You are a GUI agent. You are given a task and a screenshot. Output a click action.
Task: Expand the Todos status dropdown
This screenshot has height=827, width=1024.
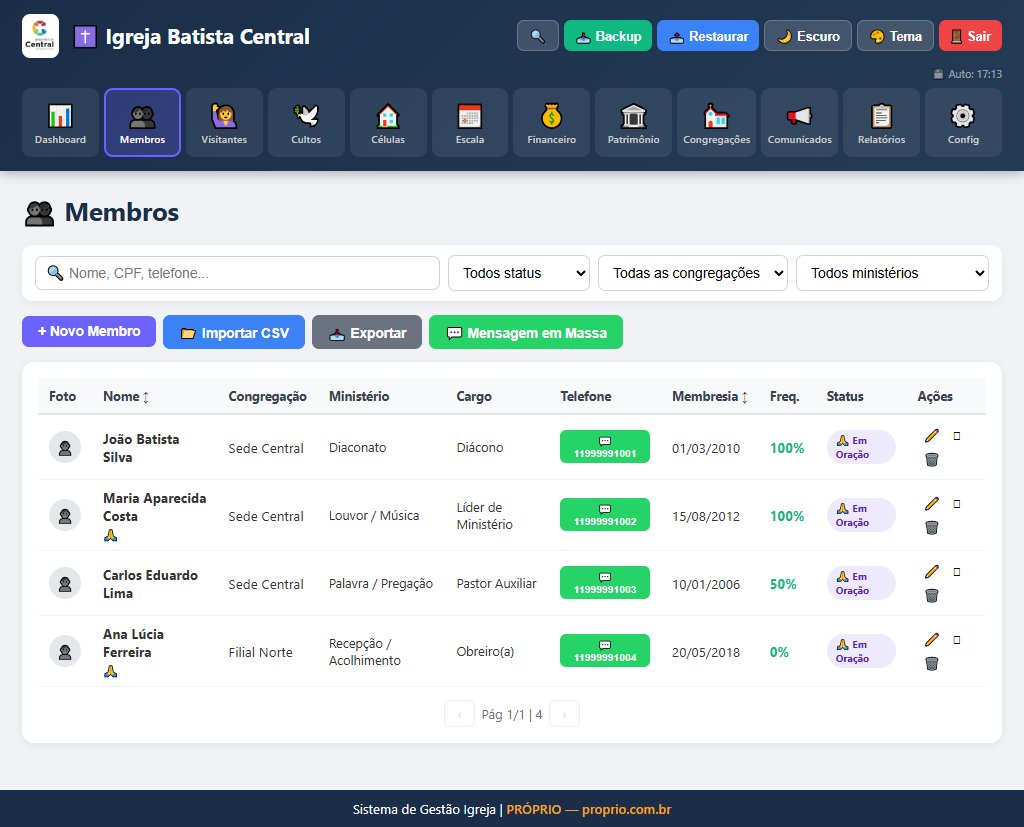click(519, 273)
